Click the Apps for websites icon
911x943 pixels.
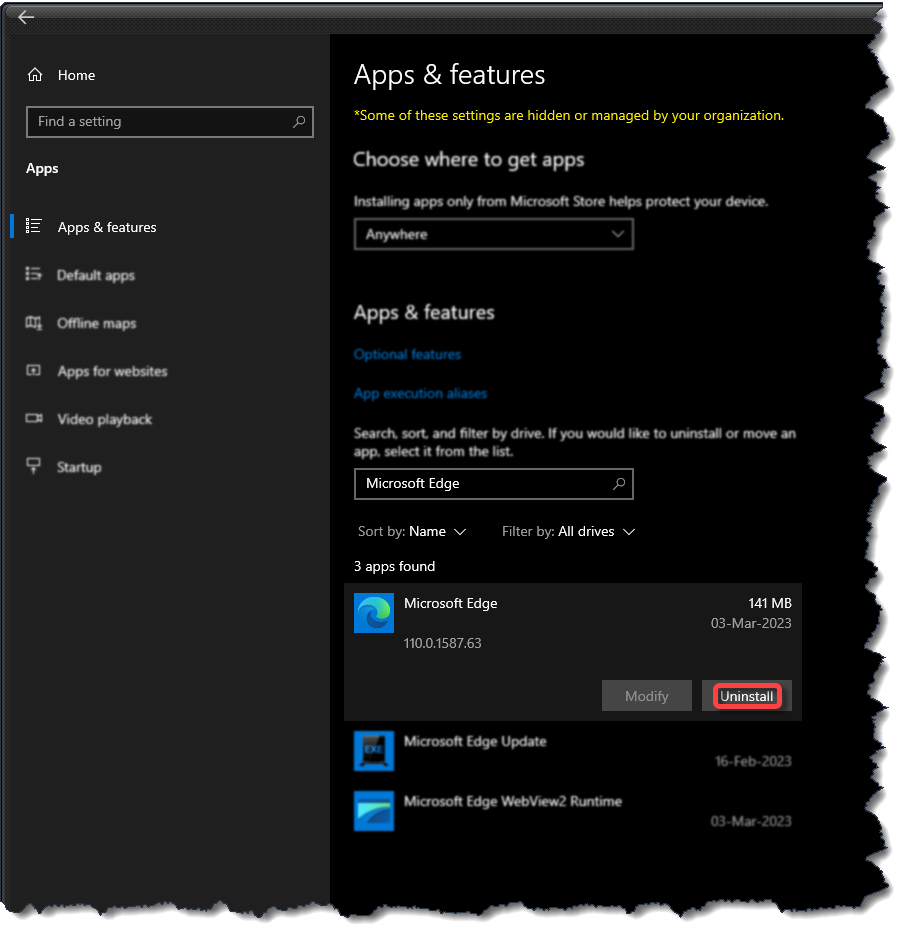click(x=34, y=370)
